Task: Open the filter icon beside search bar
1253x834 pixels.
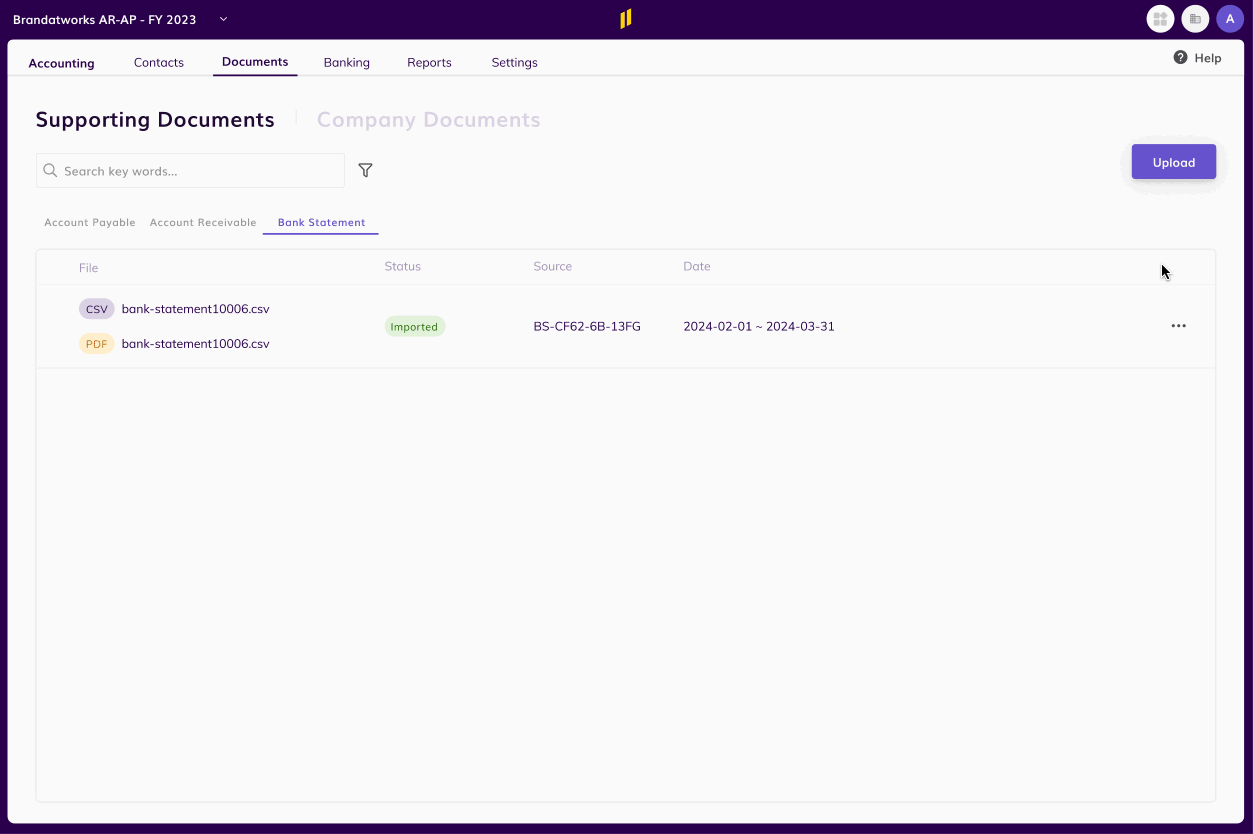Action: [365, 170]
